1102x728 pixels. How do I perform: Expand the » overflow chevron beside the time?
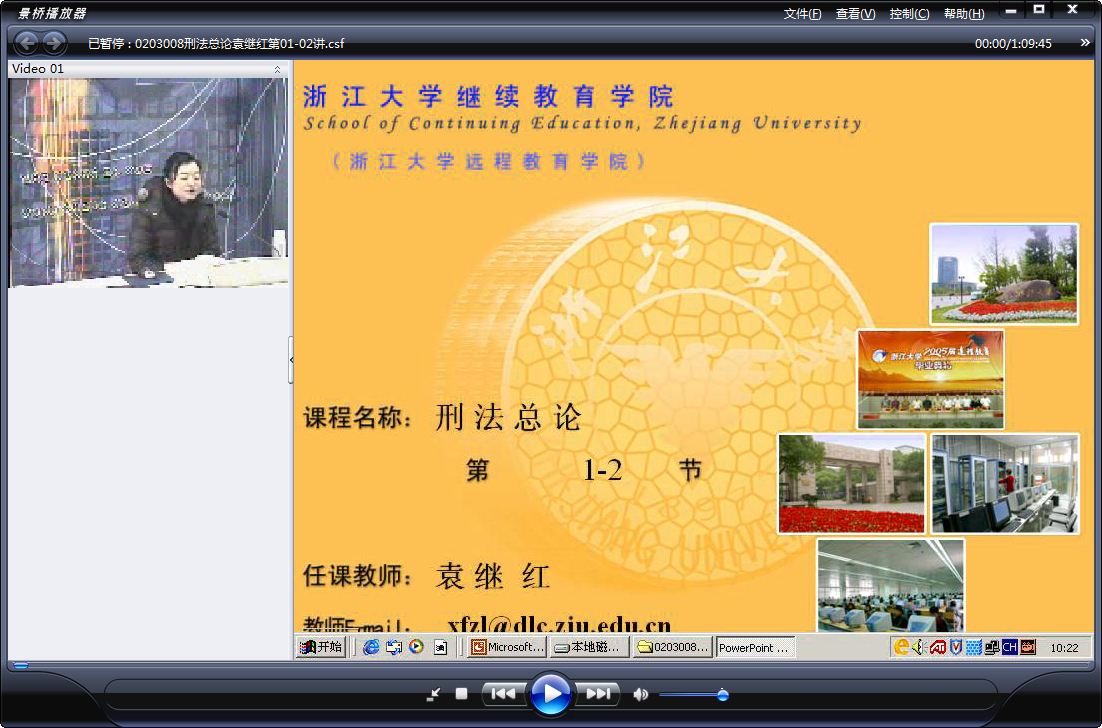point(1085,43)
